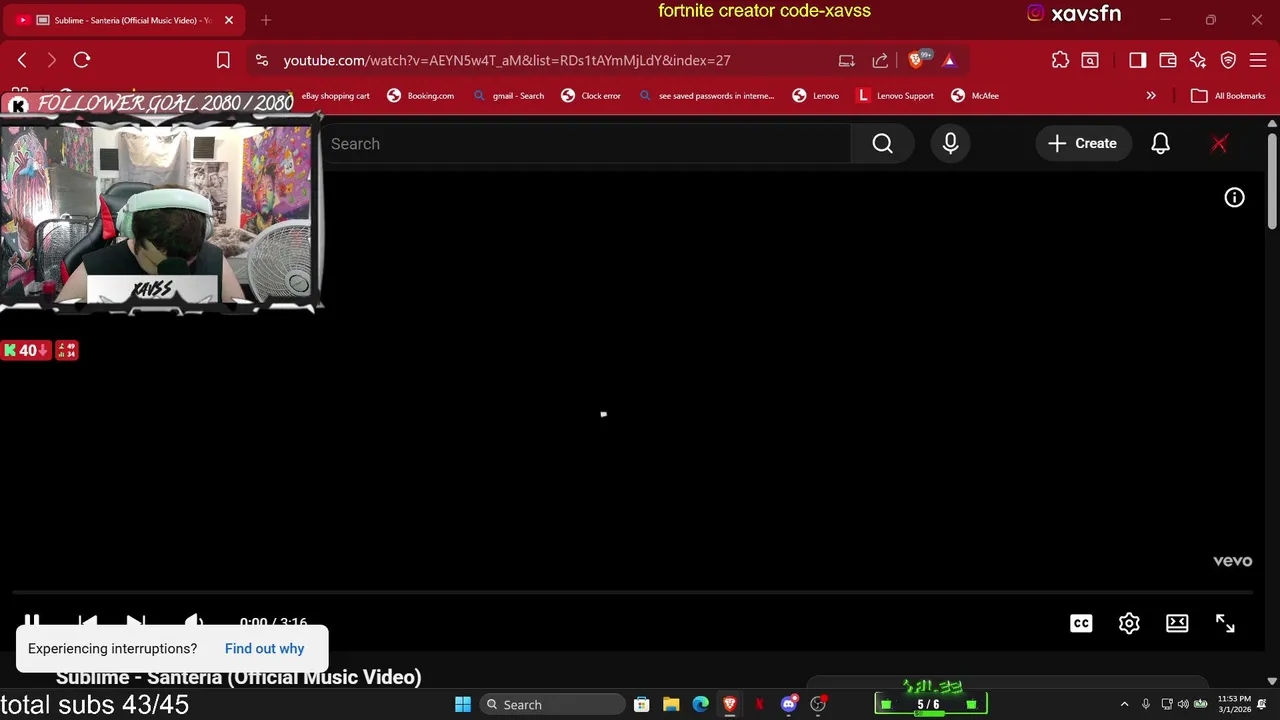The width and height of the screenshot is (1280, 720).
Task: Open Brave Shields lion icon
Action: [916, 60]
